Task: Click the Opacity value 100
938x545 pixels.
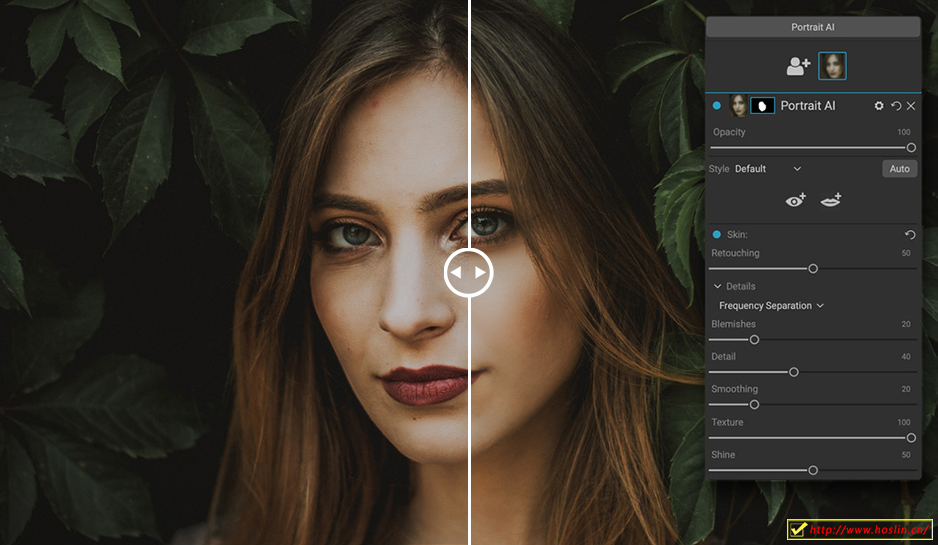Action: click(x=904, y=132)
